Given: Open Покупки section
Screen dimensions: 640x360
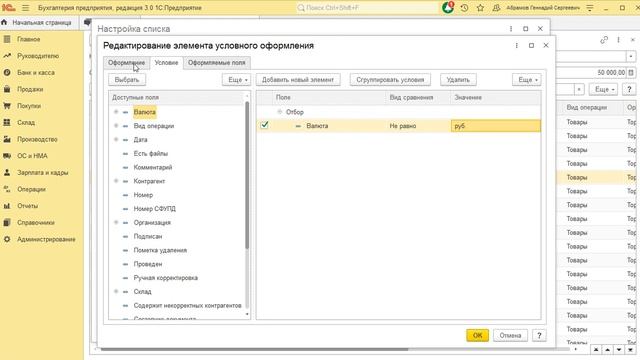Looking at the screenshot, I should [29, 106].
